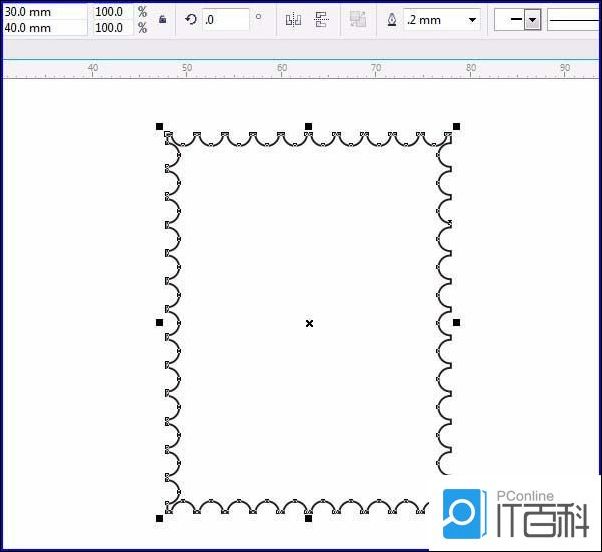Viewport: 602px width, 552px height.
Task: Click the bottom-center selection handle
Action: point(308,519)
